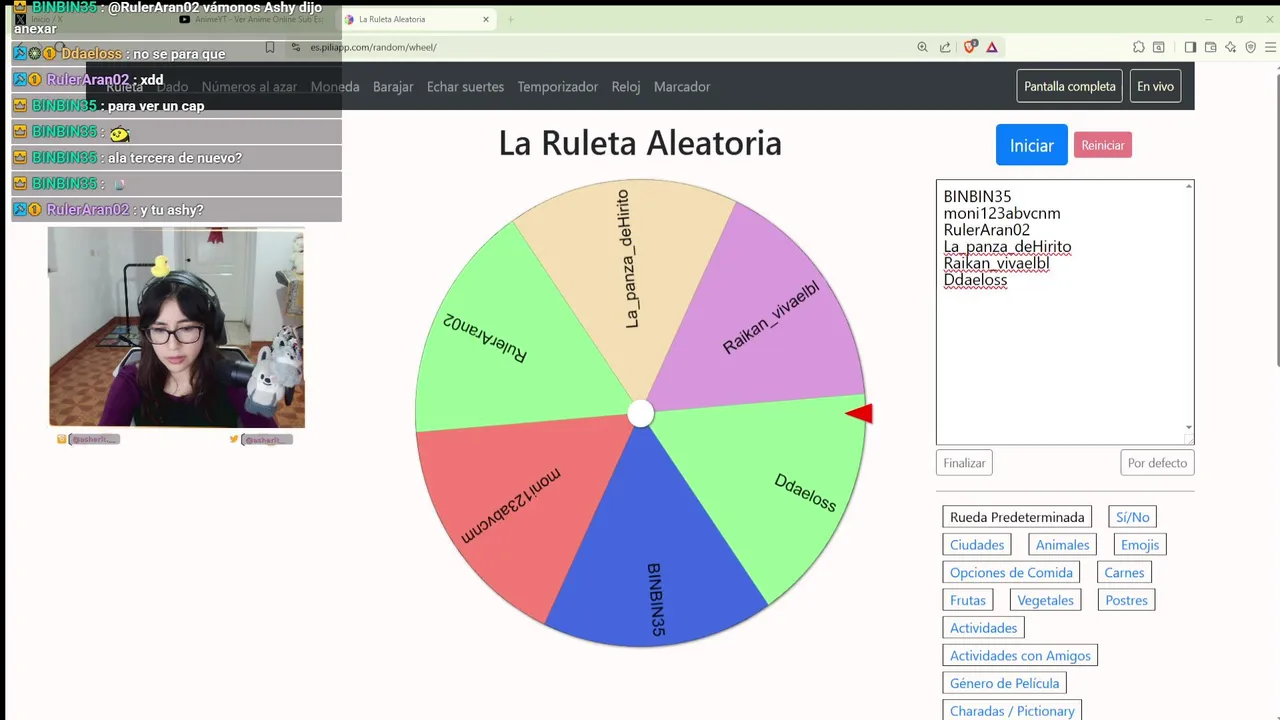Image resolution: width=1280 pixels, height=720 pixels.
Task: Open the Leo AI sparkle icon
Action: click(x=1230, y=47)
